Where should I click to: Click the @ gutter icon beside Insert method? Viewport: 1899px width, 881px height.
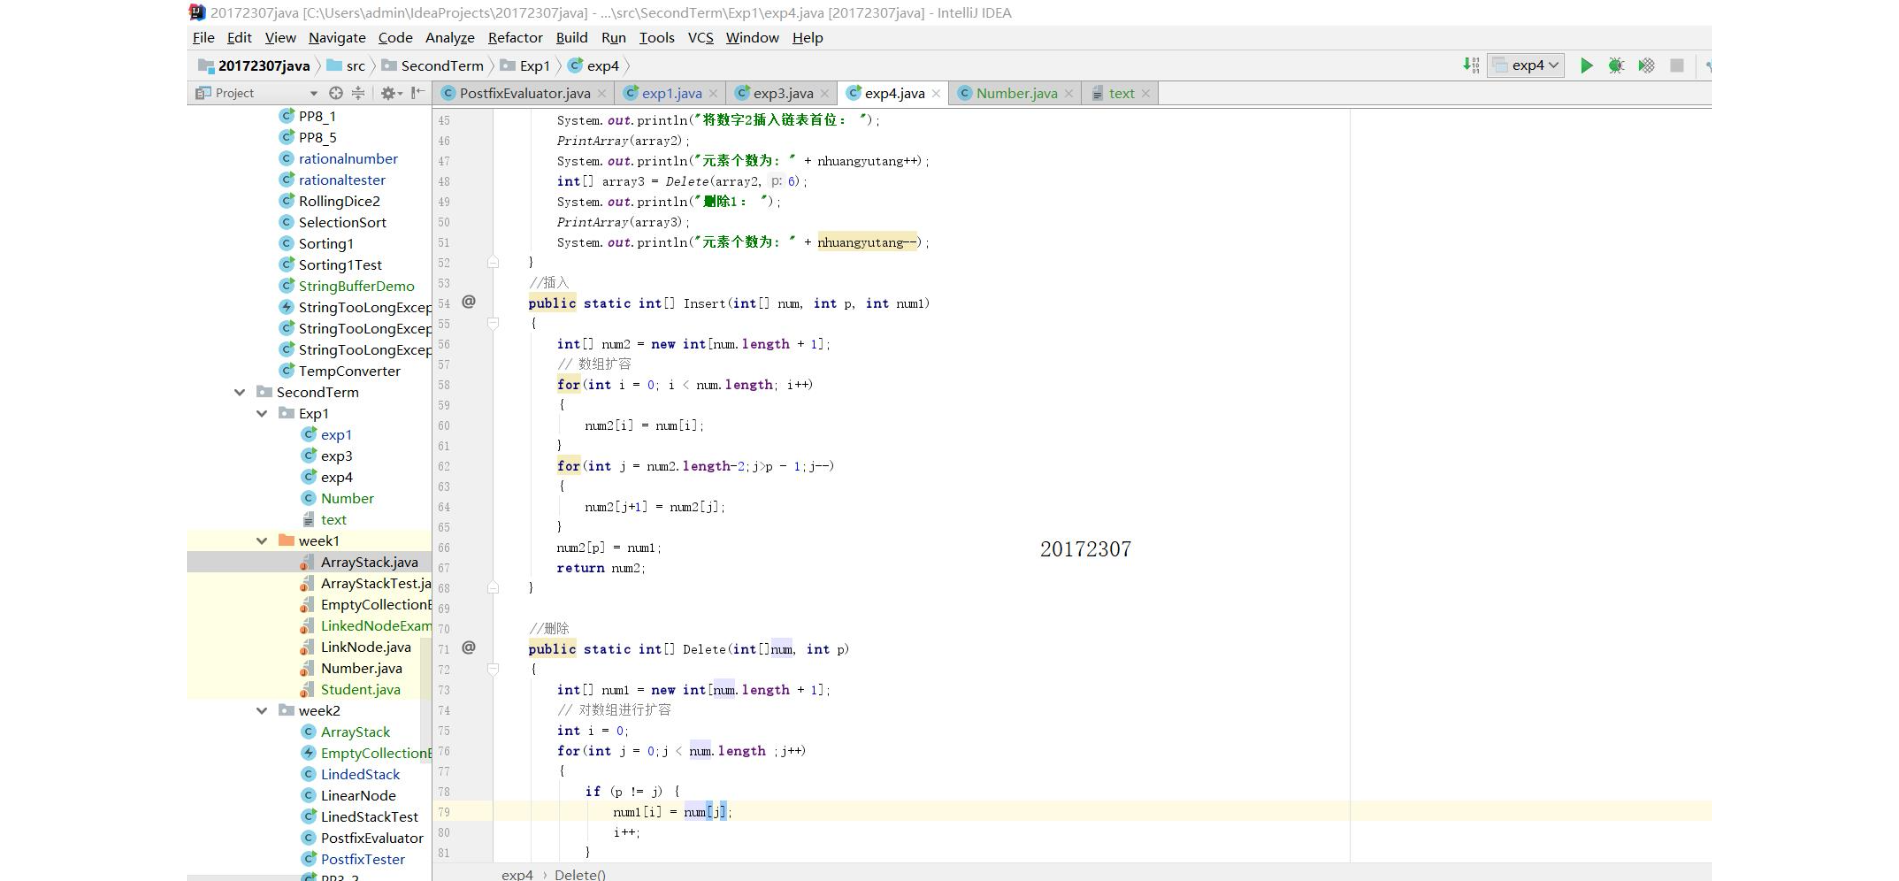click(x=469, y=302)
